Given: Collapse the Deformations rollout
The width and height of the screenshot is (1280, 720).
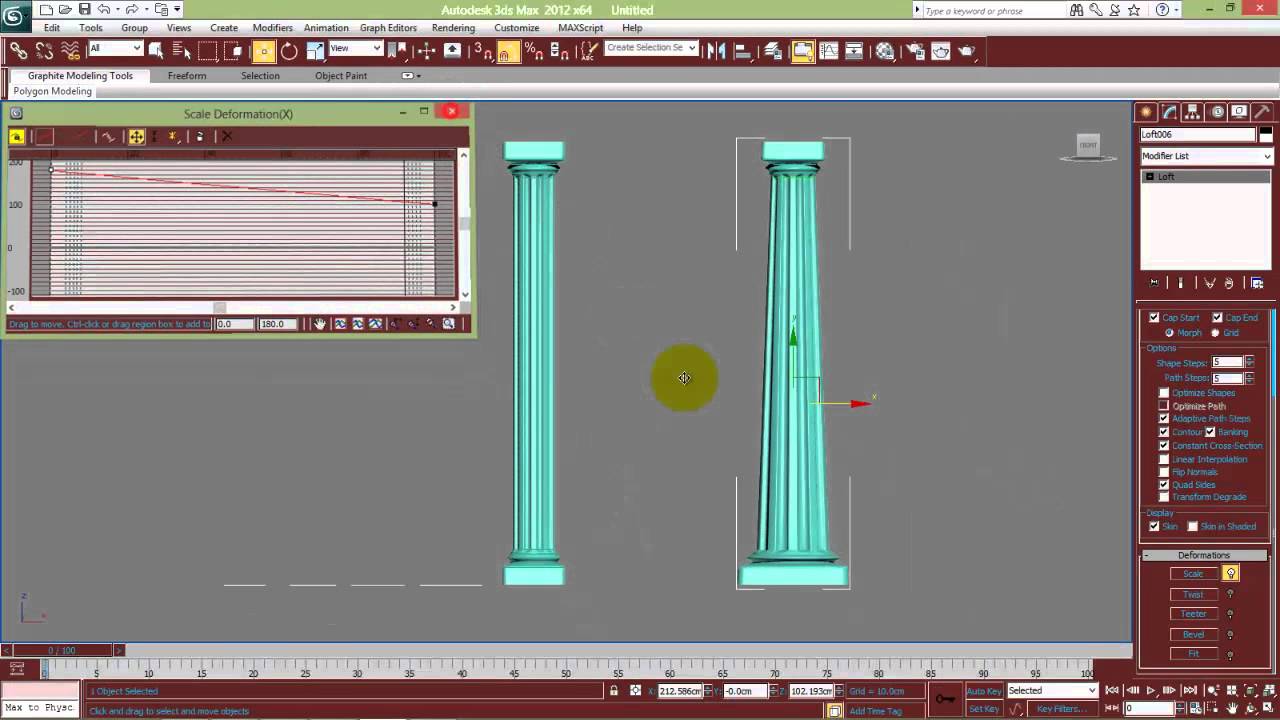Looking at the screenshot, I should point(1203,555).
